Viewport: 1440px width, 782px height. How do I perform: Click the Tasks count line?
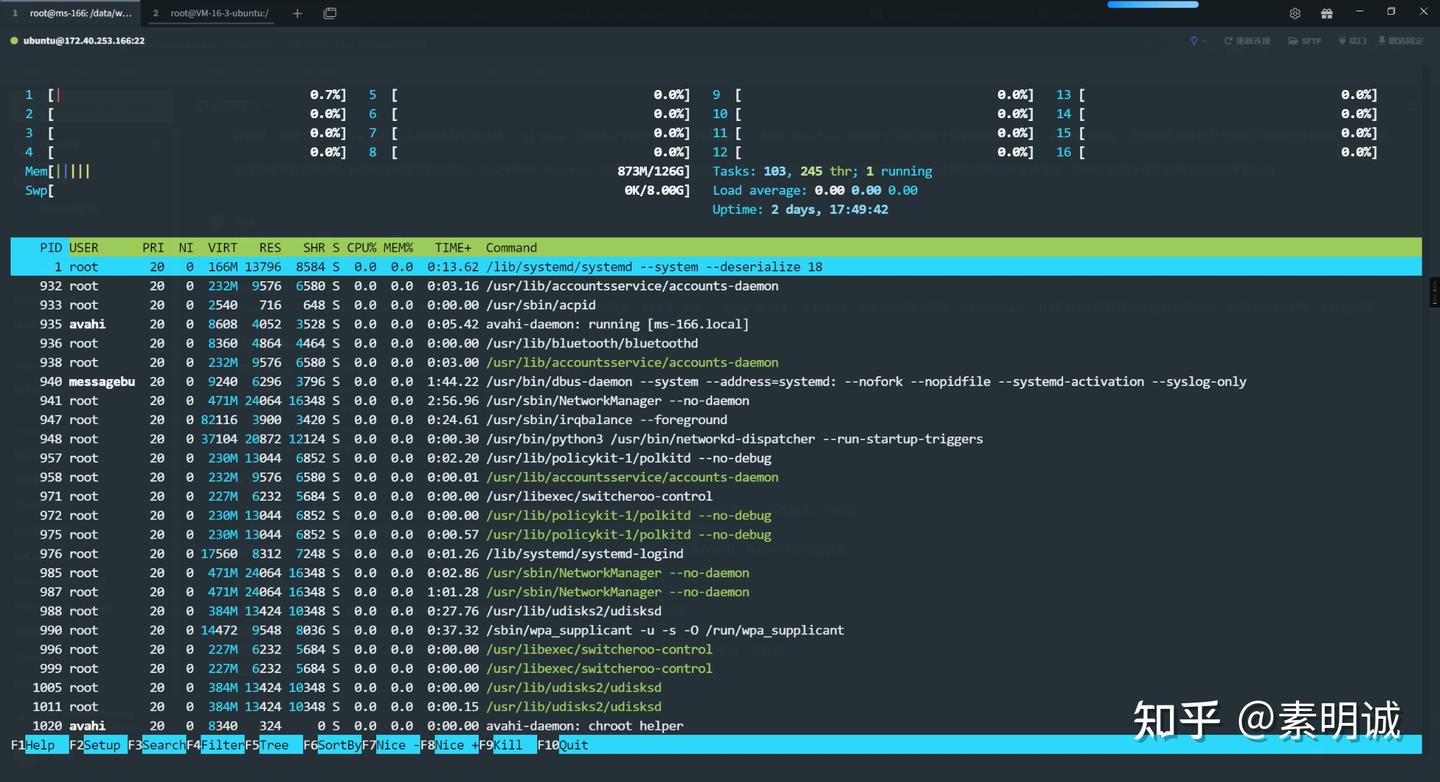pyautogui.click(x=822, y=171)
